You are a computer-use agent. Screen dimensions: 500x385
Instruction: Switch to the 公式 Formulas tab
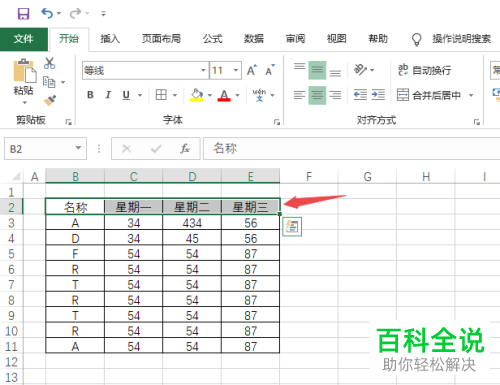(213, 39)
